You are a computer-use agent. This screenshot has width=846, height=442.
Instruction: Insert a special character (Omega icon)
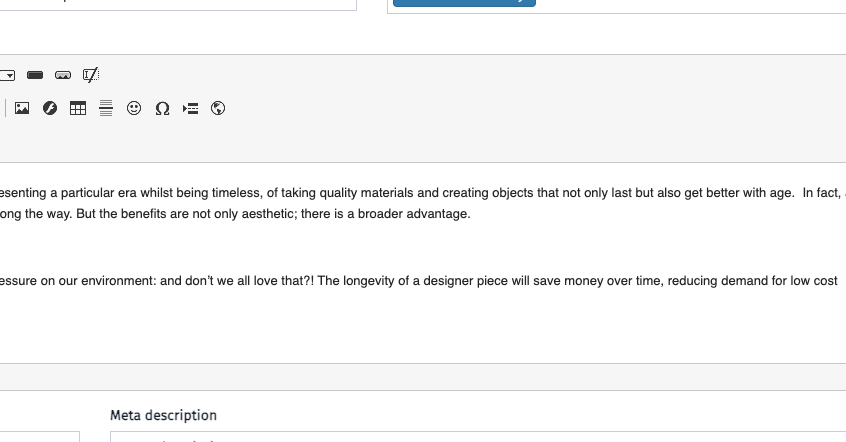click(x=162, y=108)
